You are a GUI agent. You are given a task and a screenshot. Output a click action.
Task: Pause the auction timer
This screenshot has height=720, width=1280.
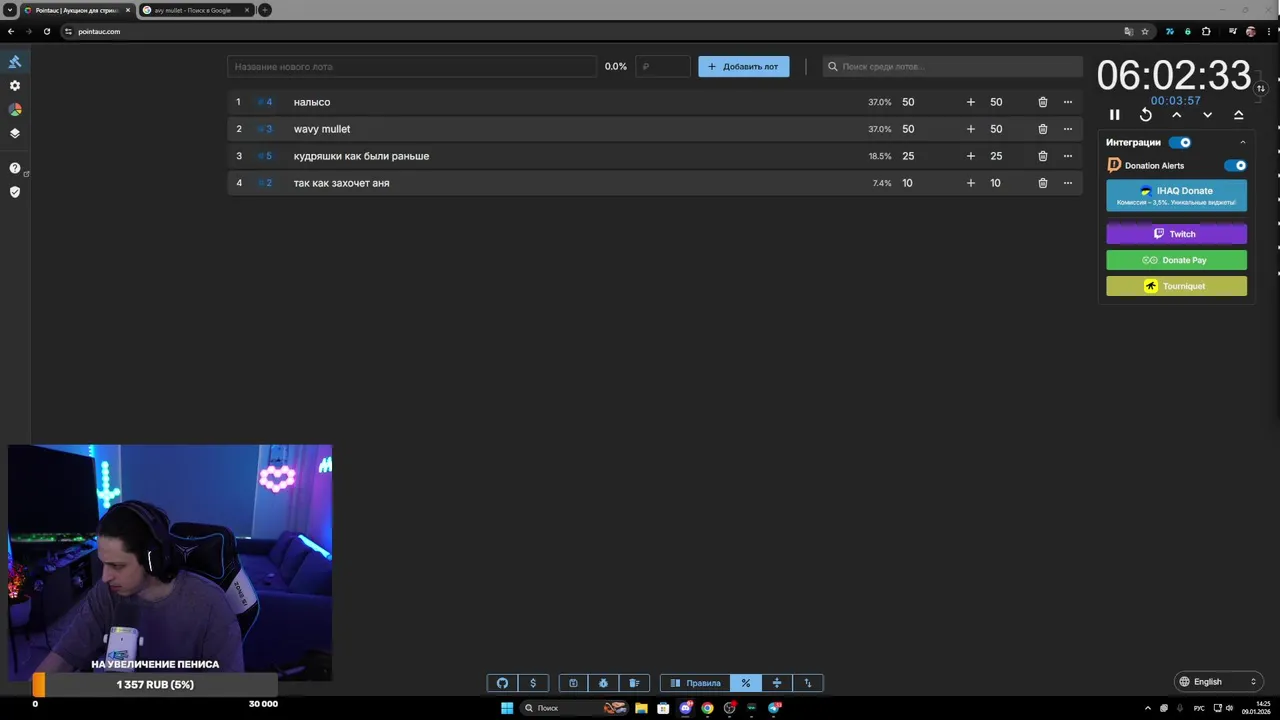pyautogui.click(x=1115, y=115)
